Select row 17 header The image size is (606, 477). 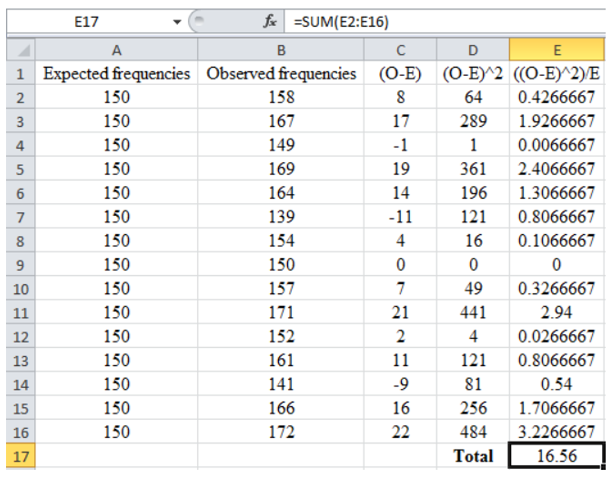tap(18, 455)
